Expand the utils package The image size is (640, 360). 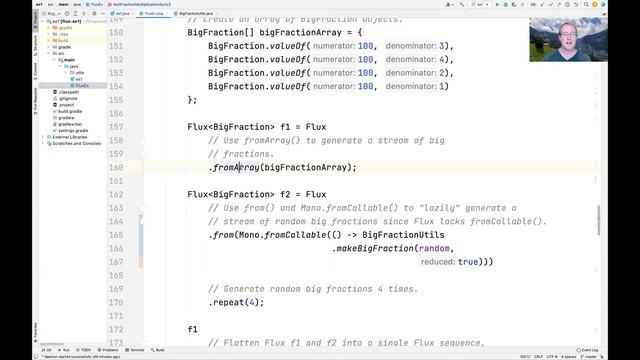pos(66,73)
